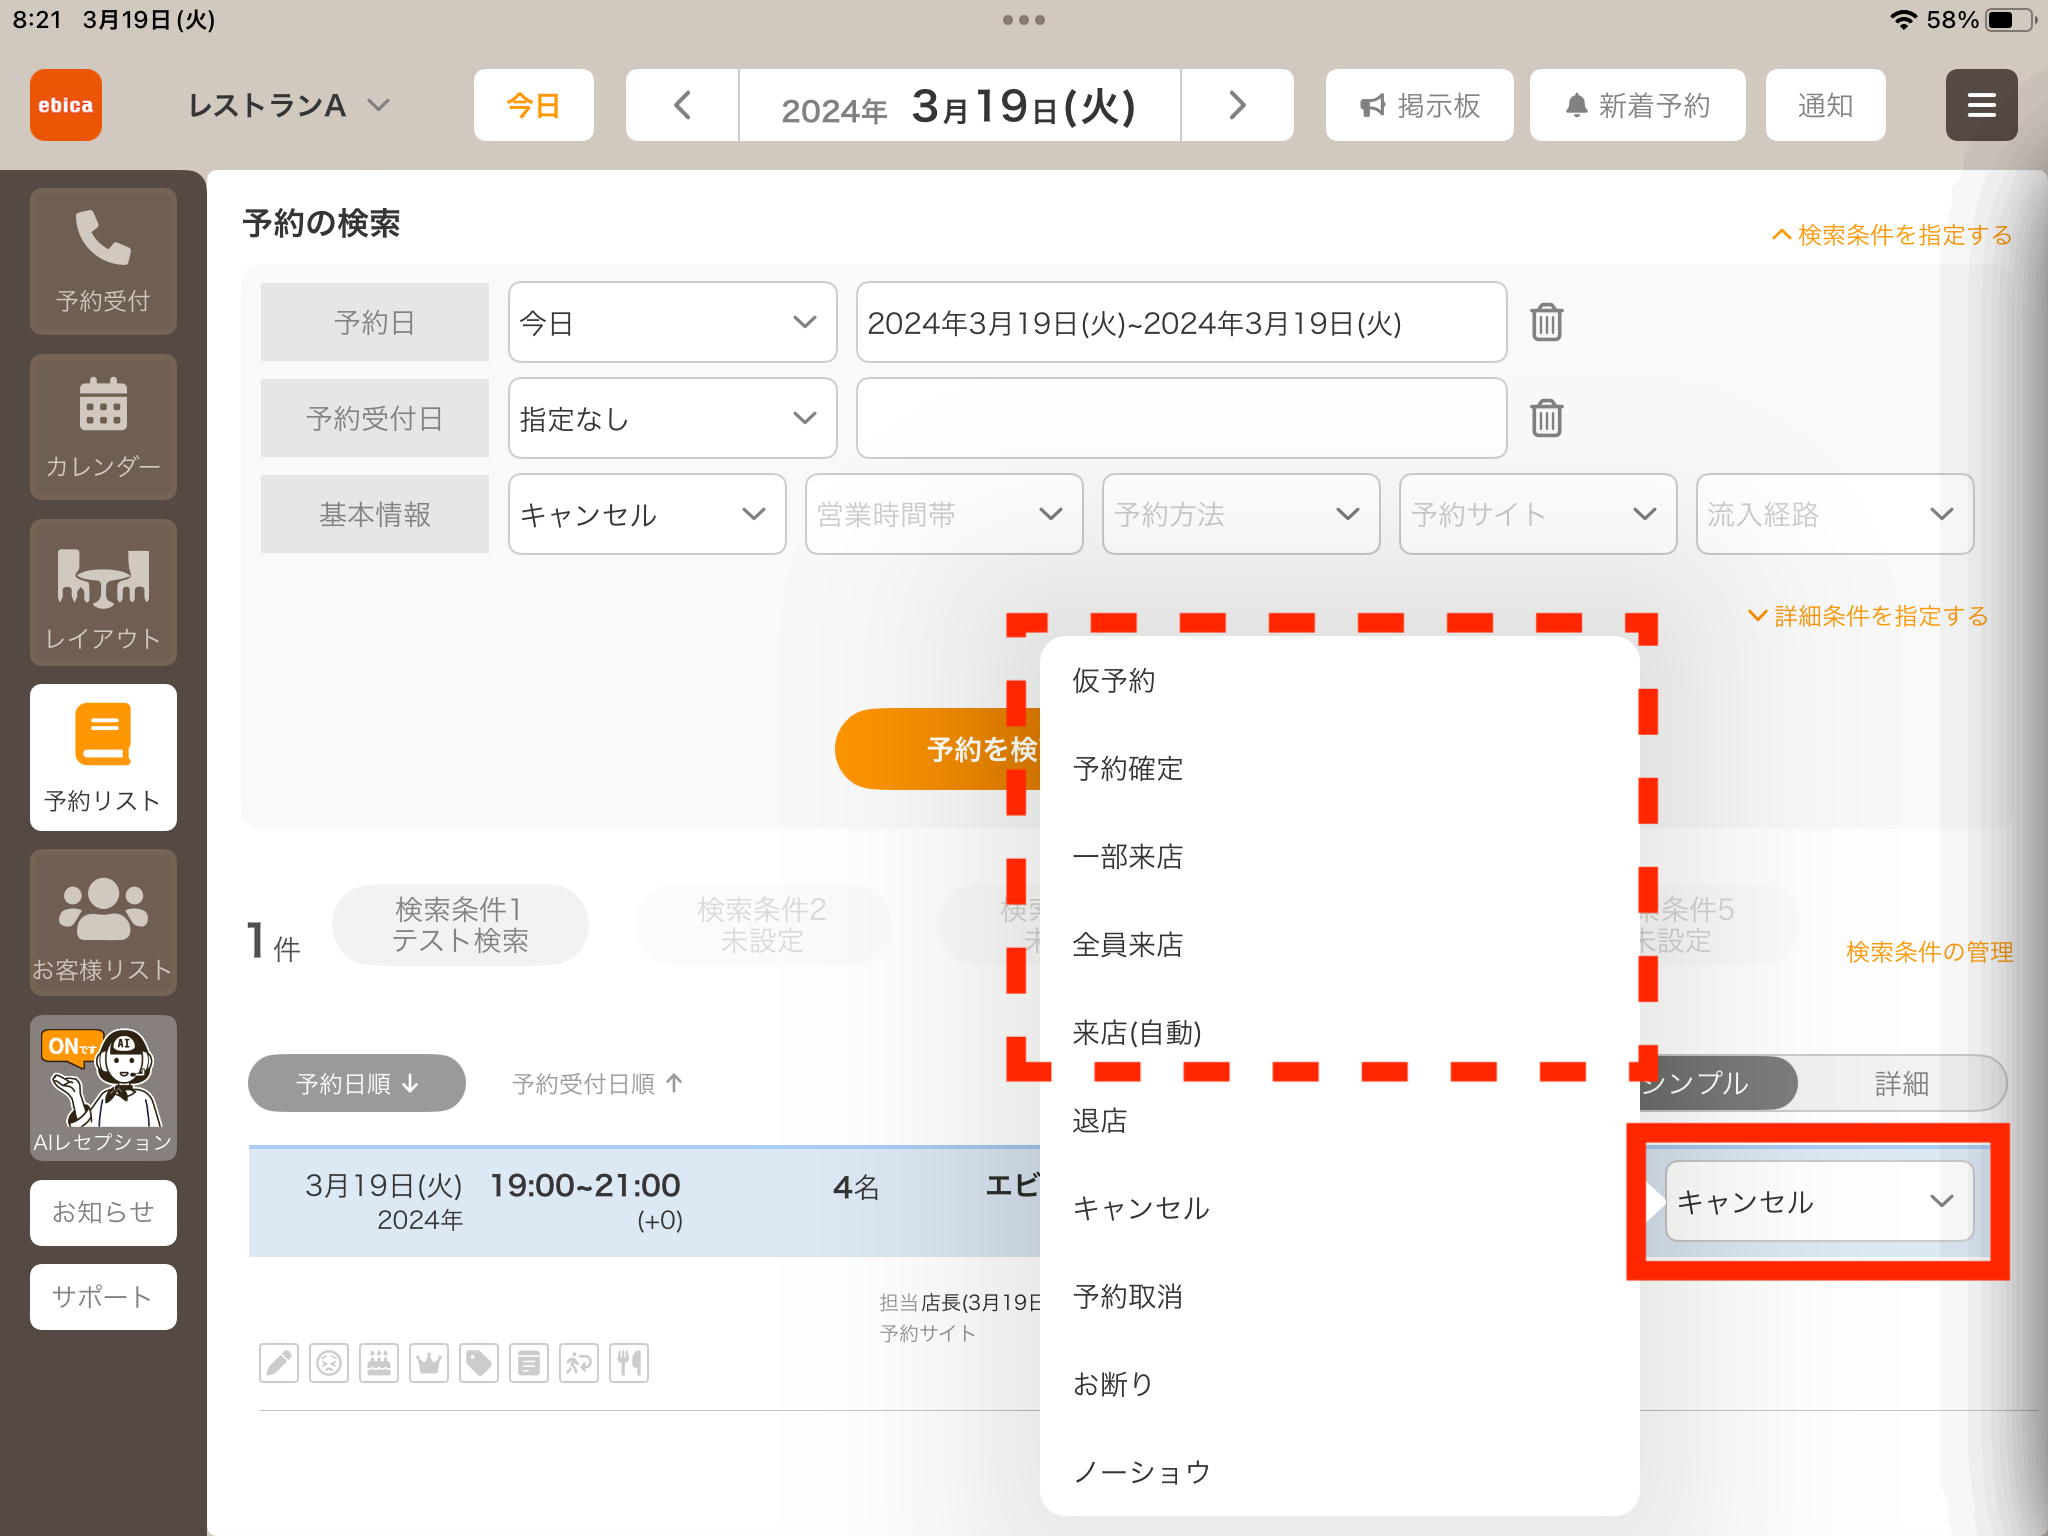
Task: Sort by 予約受付日順
Action: pyautogui.click(x=598, y=1083)
